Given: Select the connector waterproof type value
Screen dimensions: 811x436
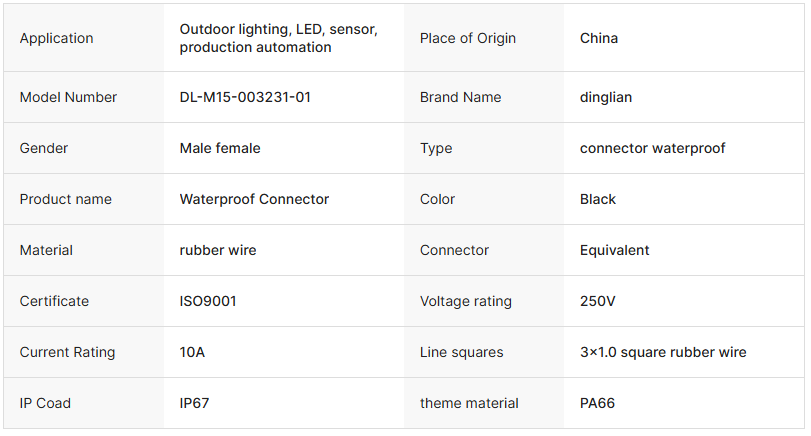Looking at the screenshot, I should coord(652,148).
